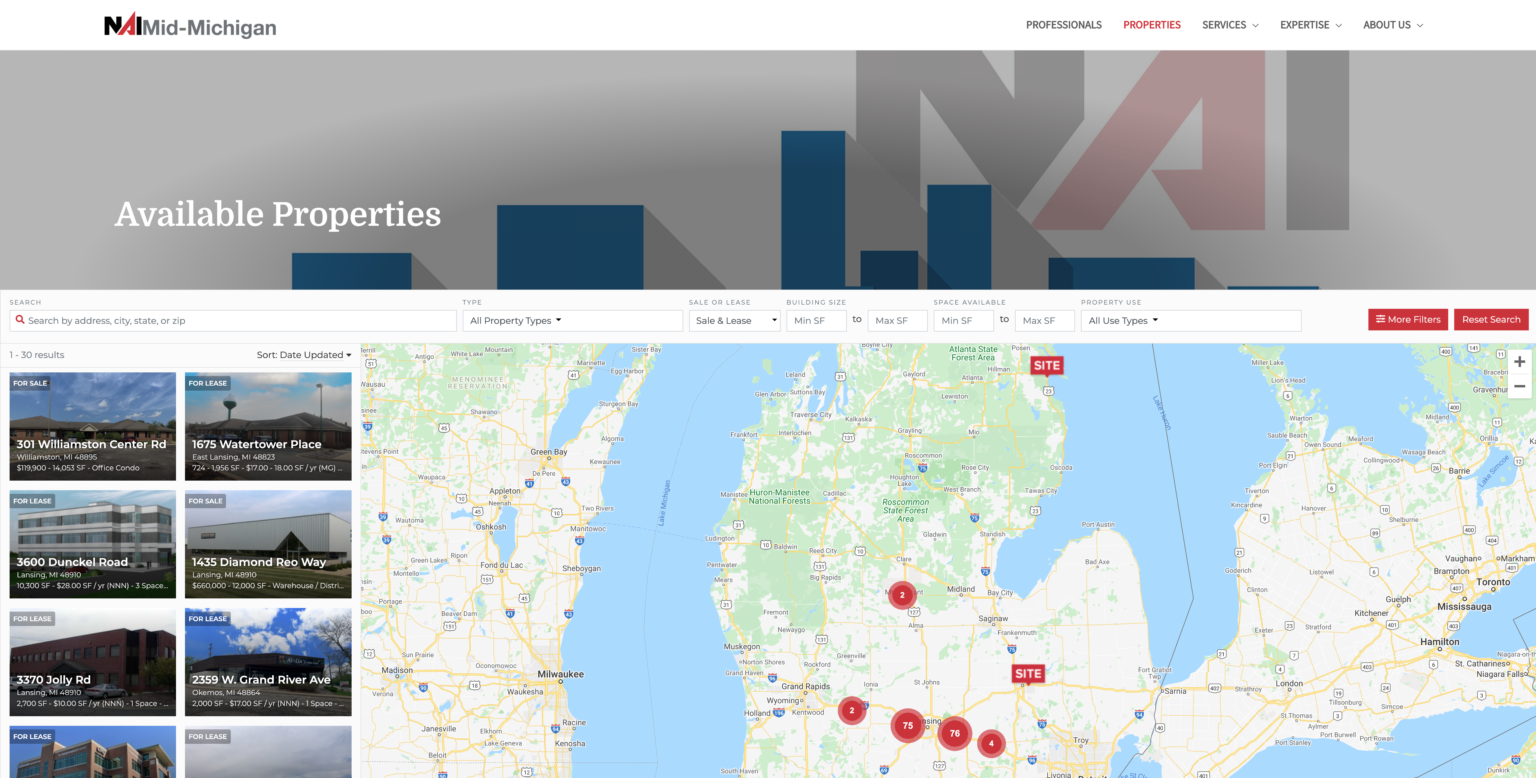
Task: Click the '1 - 30 results' text
Action: [37, 355]
